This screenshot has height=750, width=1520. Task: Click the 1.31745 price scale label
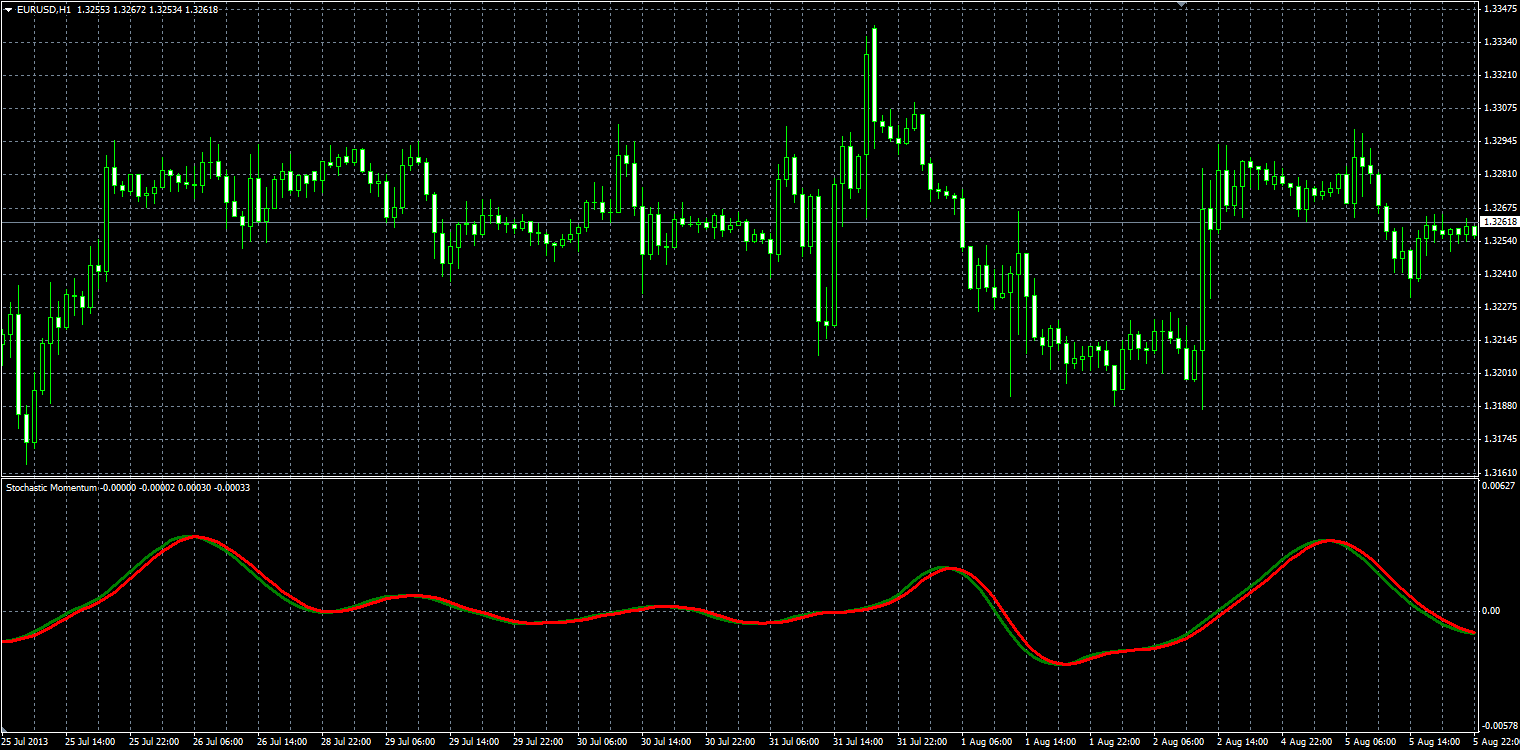(1499, 439)
